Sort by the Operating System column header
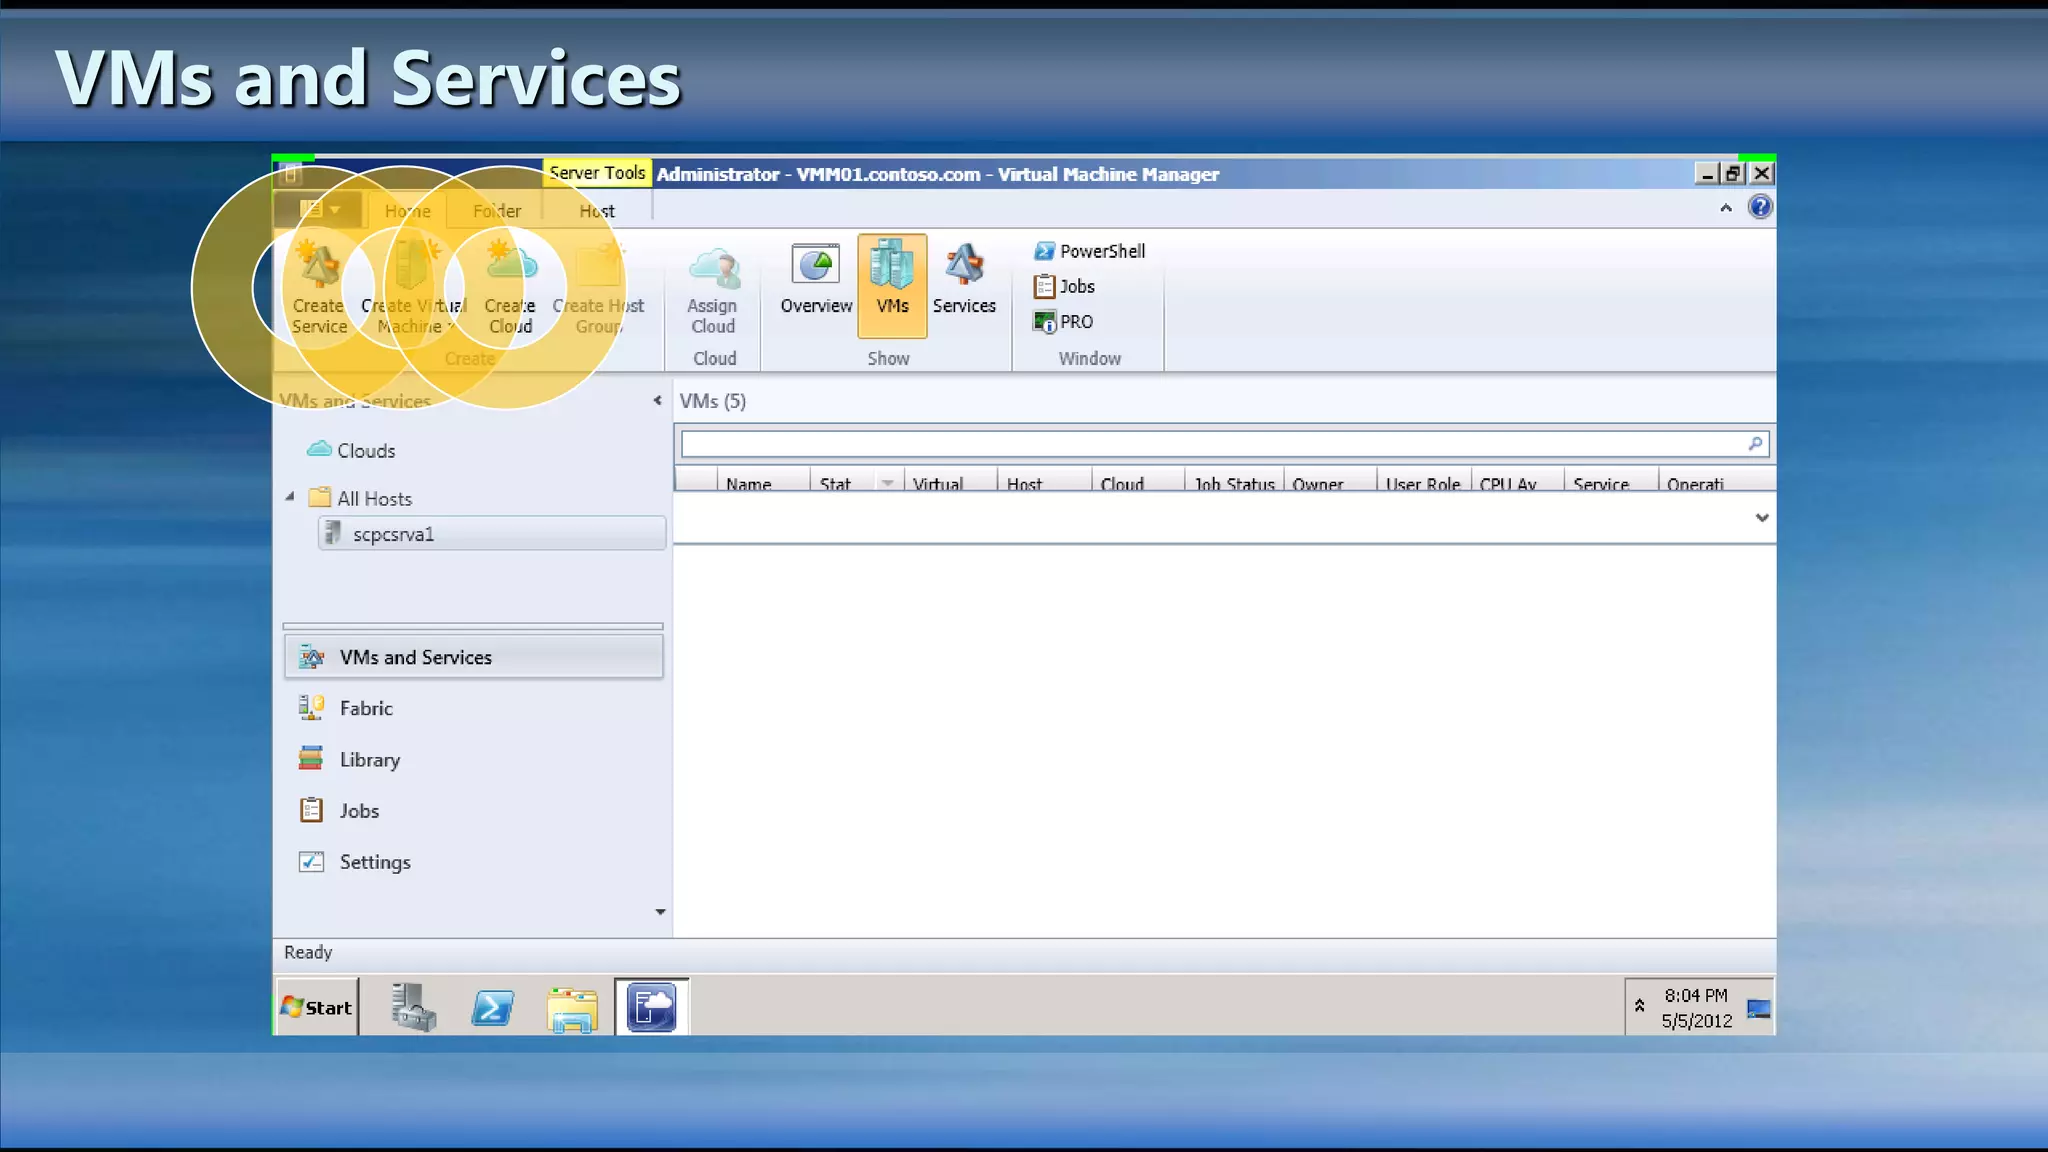Screen dimensions: 2048x1152 click(x=1716, y=481)
